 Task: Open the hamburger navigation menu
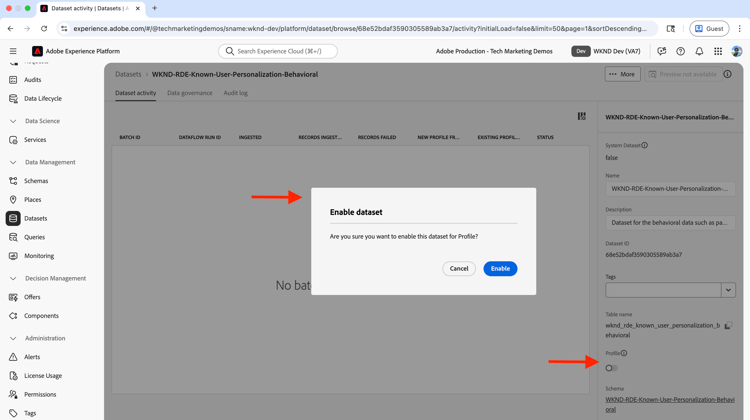pyautogui.click(x=13, y=51)
